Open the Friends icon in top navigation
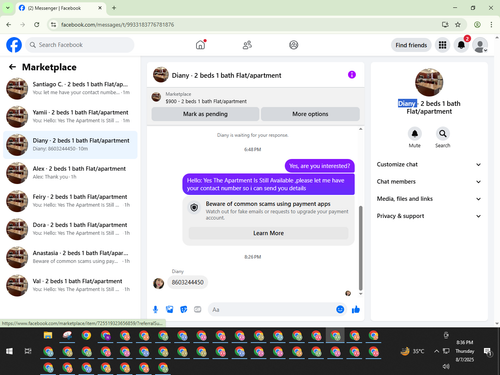 [x=247, y=45]
